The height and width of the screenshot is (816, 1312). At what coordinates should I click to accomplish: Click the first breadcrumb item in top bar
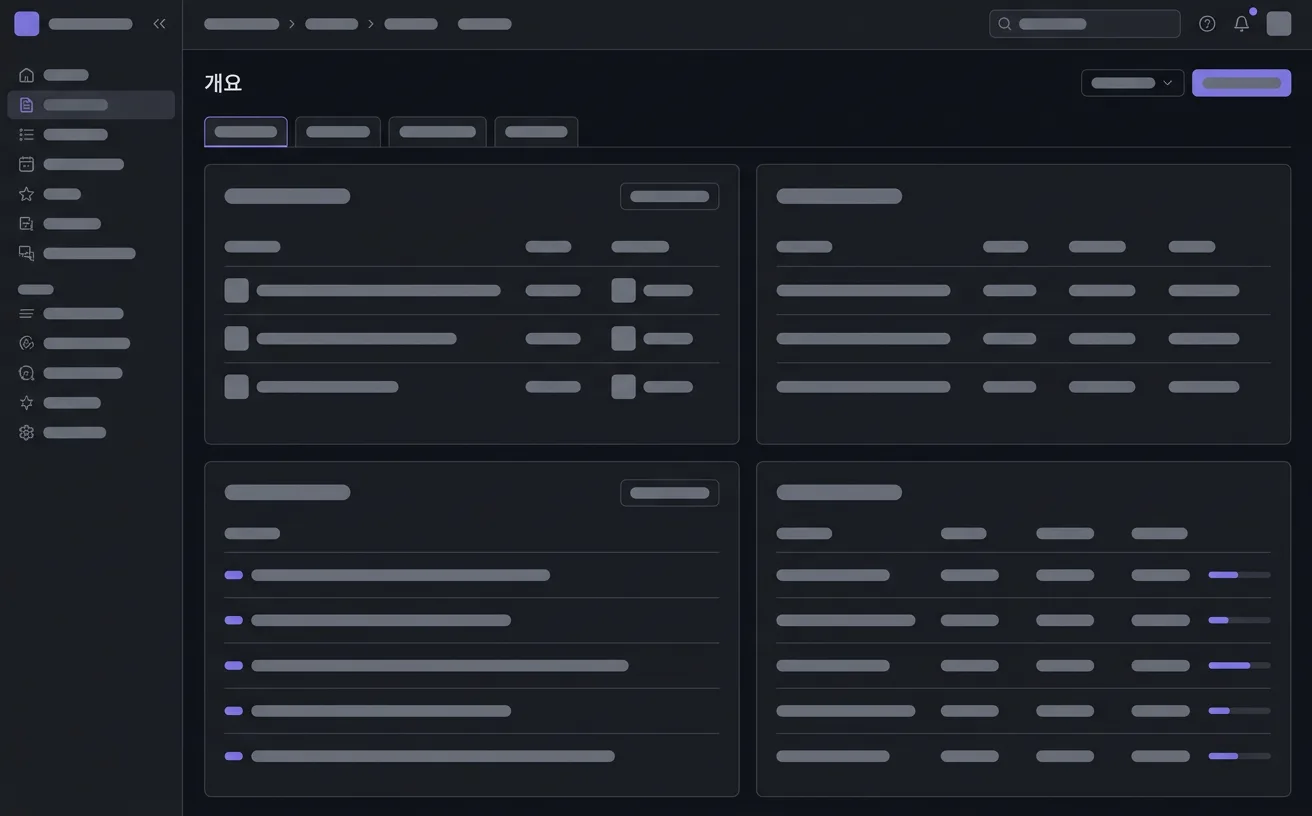pos(242,24)
